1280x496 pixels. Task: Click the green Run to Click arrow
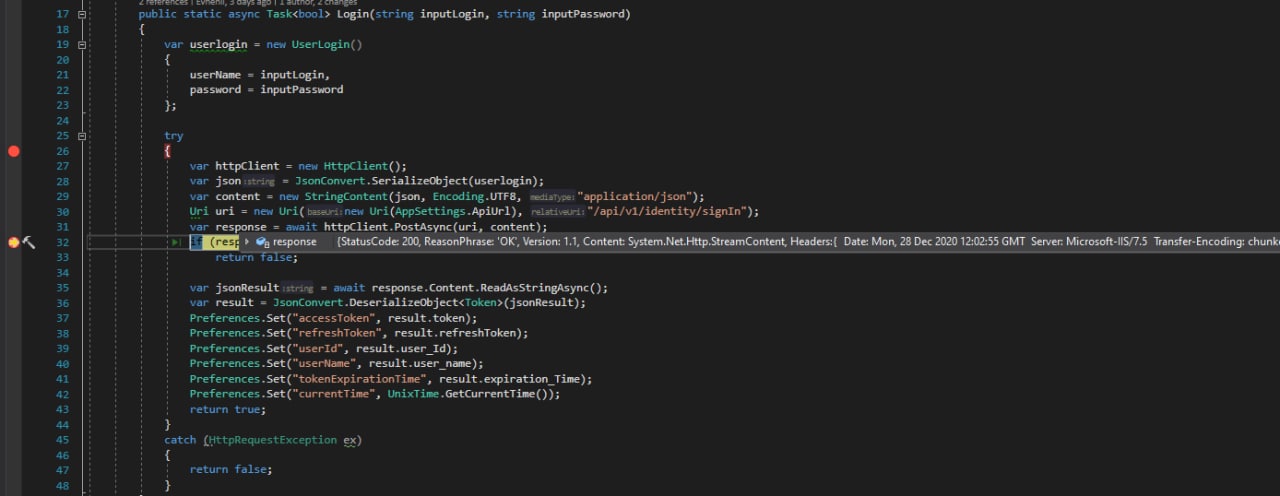coord(176,242)
